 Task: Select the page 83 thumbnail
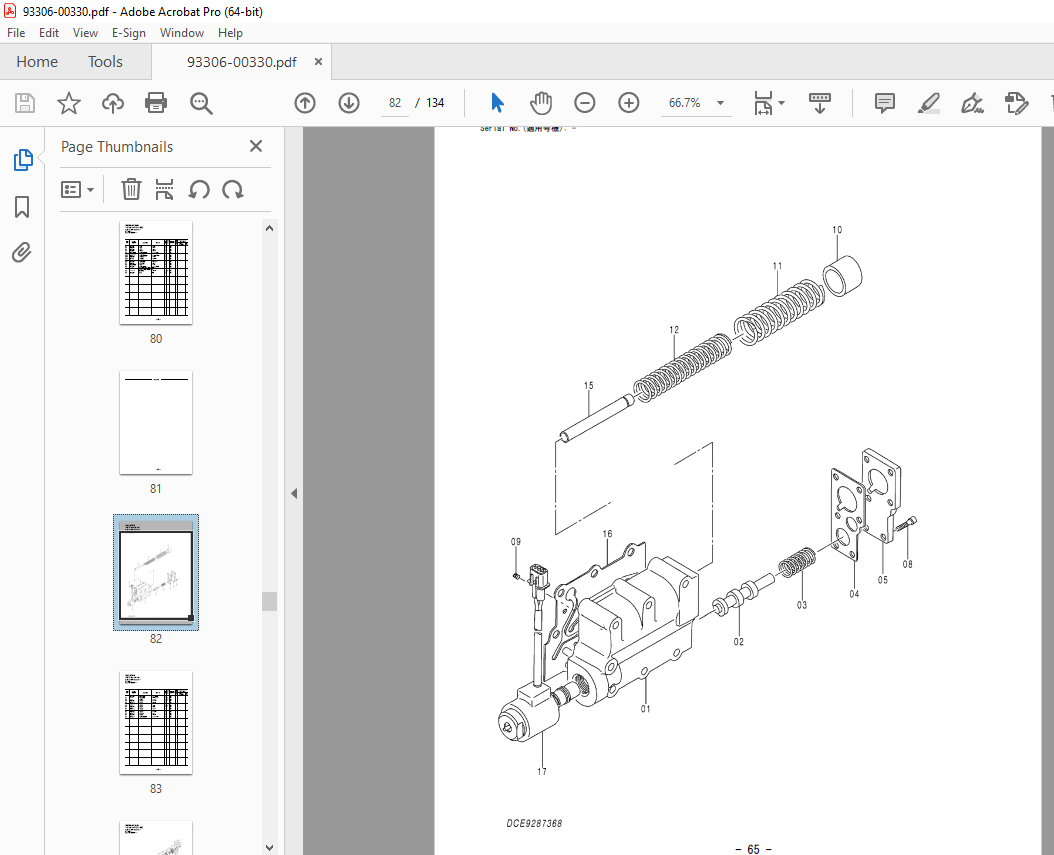click(156, 723)
